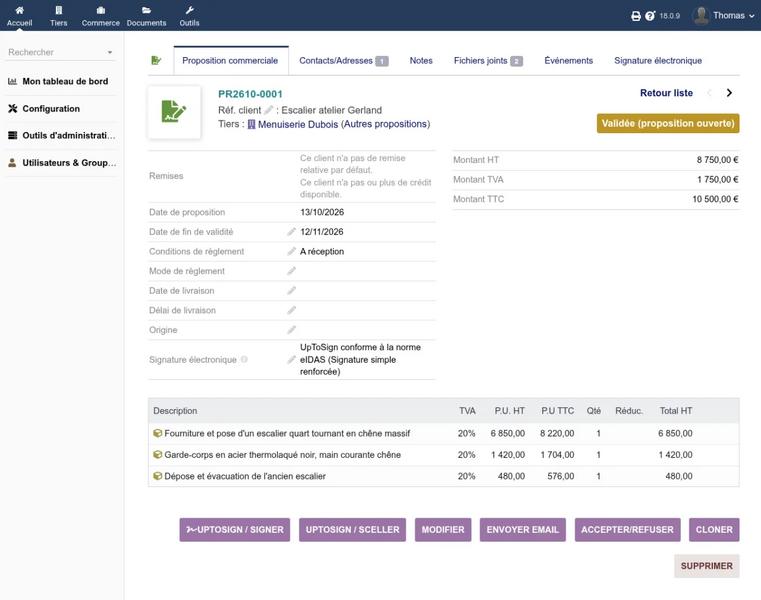This screenshot has width=761, height=600.
Task: Click Thomas user avatar picture
Action: coord(701,16)
